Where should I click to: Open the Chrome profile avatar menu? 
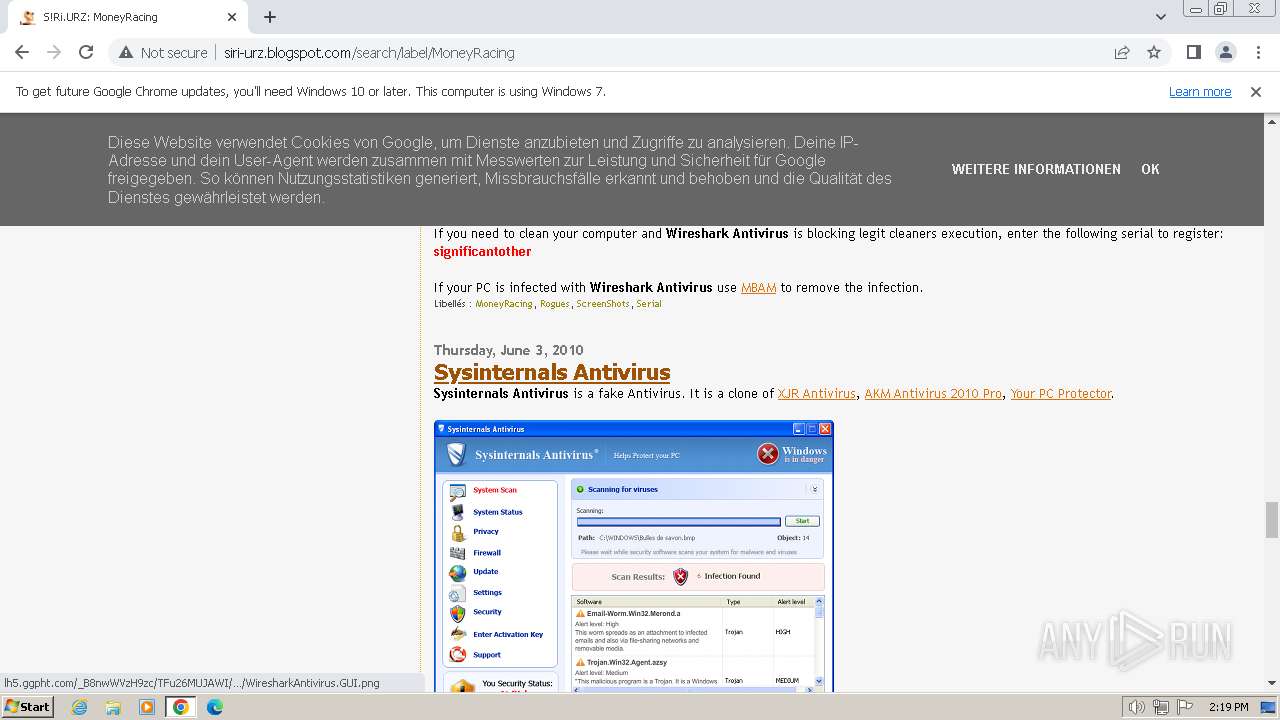click(x=1225, y=52)
